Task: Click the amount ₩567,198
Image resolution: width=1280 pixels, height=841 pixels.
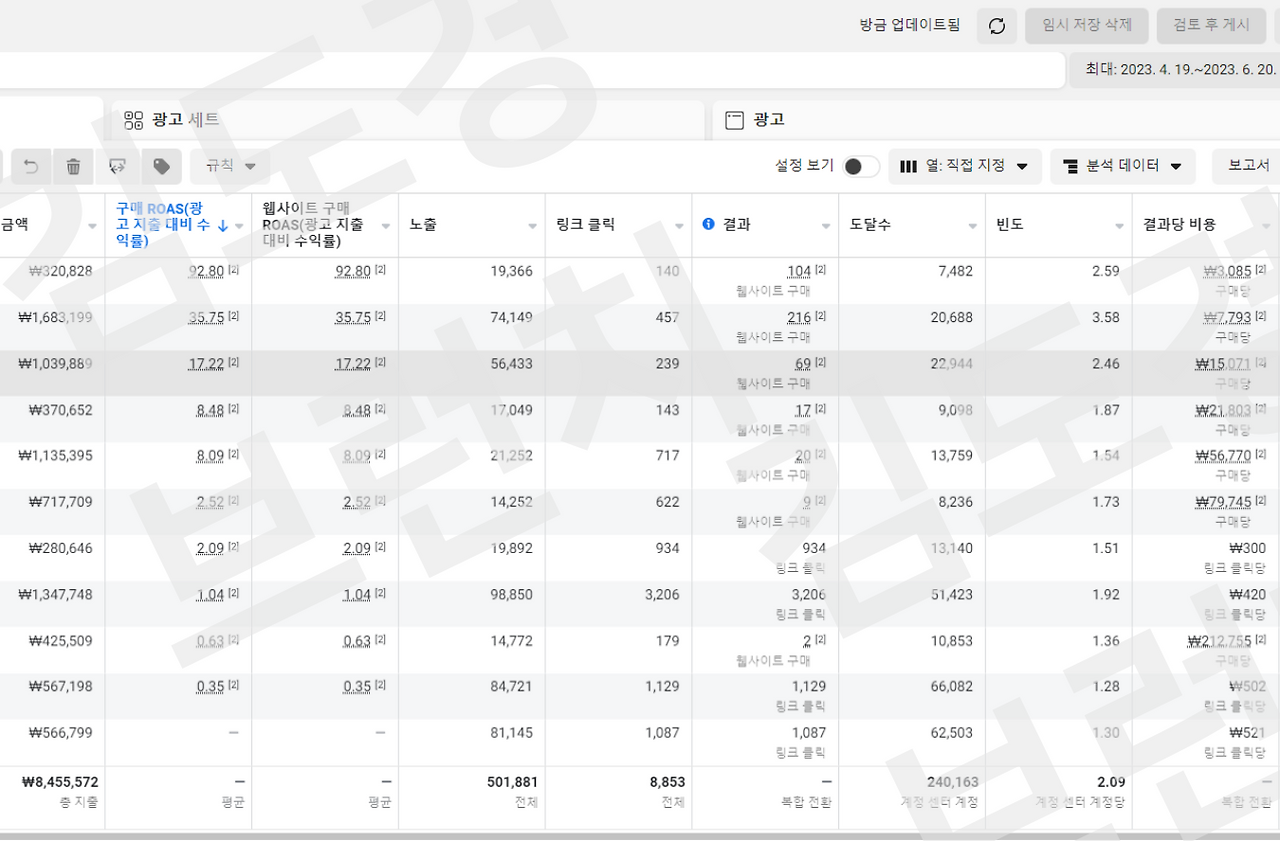Action: coord(61,686)
